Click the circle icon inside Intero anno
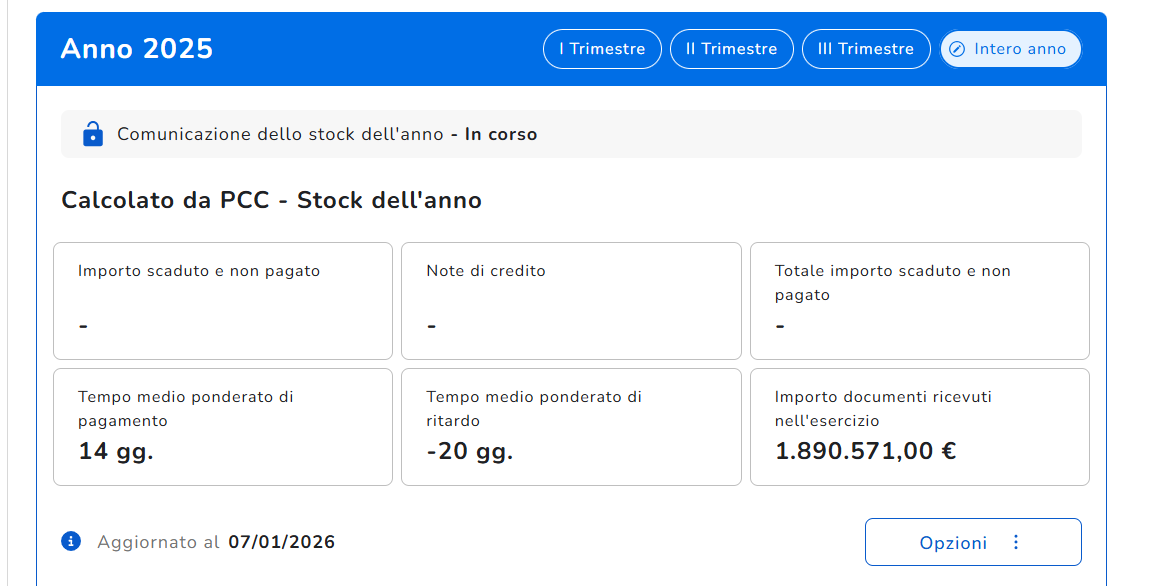 (957, 49)
